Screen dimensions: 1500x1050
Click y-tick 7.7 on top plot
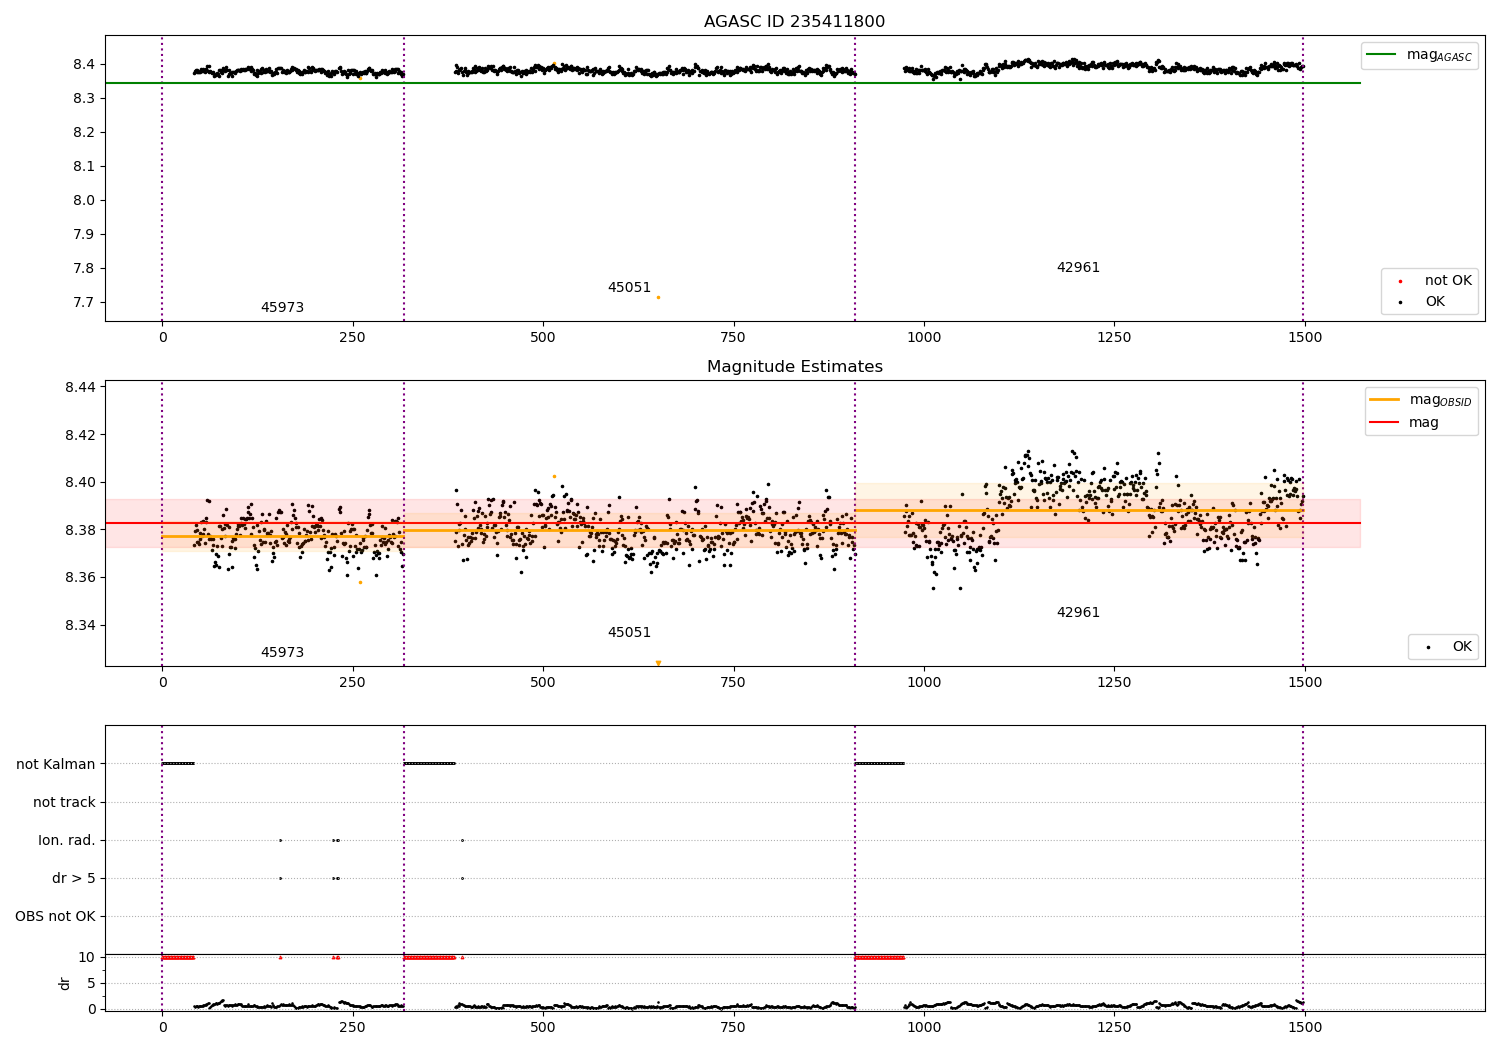click(84, 303)
